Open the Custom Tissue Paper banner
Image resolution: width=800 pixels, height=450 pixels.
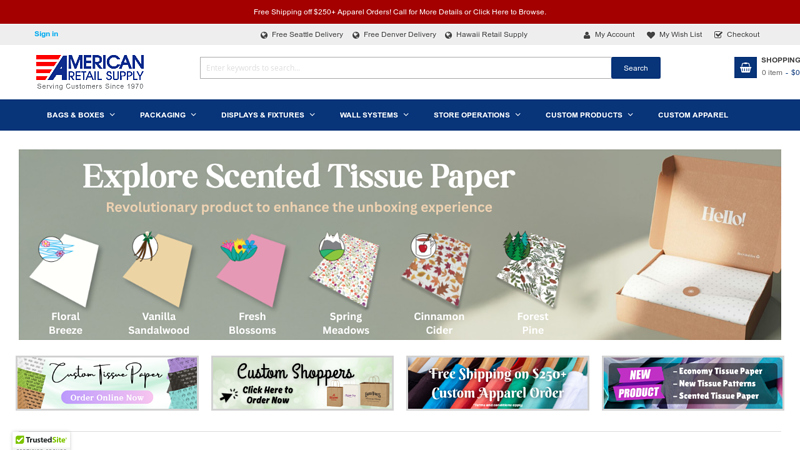pos(107,383)
